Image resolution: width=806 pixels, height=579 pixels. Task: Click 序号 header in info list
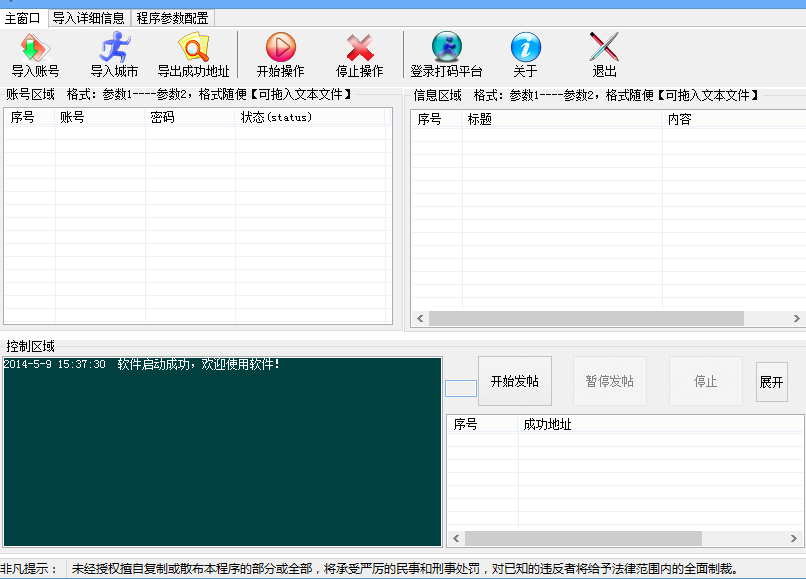point(436,119)
